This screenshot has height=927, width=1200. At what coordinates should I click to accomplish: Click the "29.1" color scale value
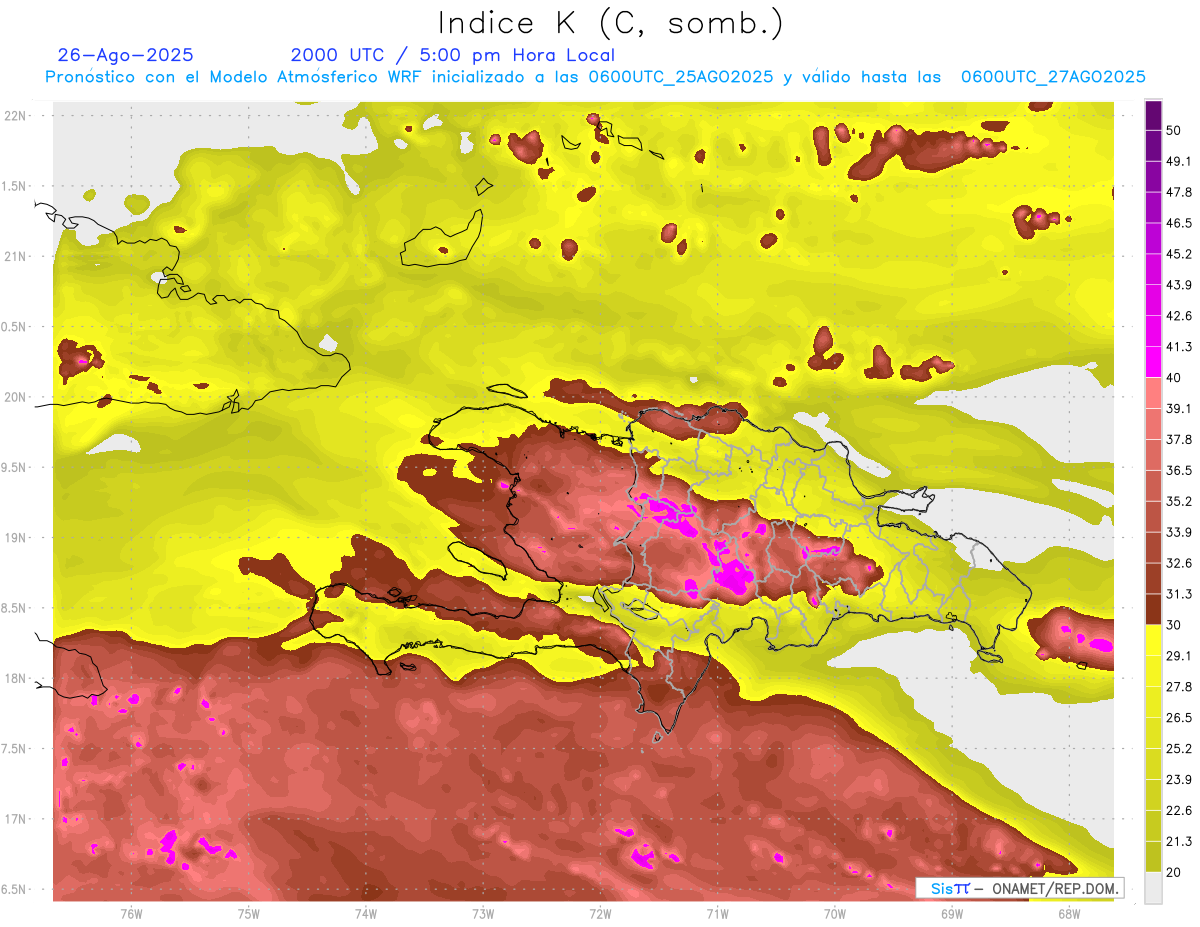[x=1178, y=656]
